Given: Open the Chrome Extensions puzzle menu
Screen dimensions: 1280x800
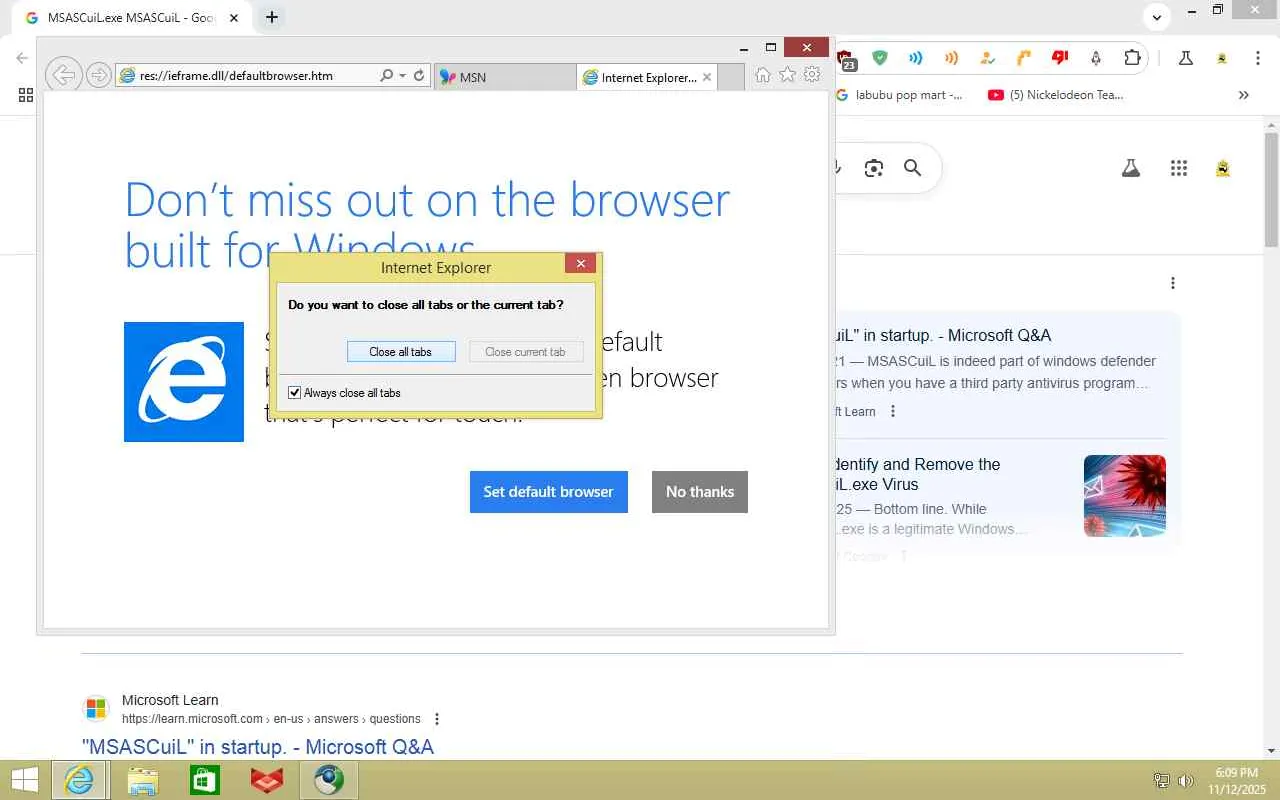Looking at the screenshot, I should click(x=1132, y=58).
